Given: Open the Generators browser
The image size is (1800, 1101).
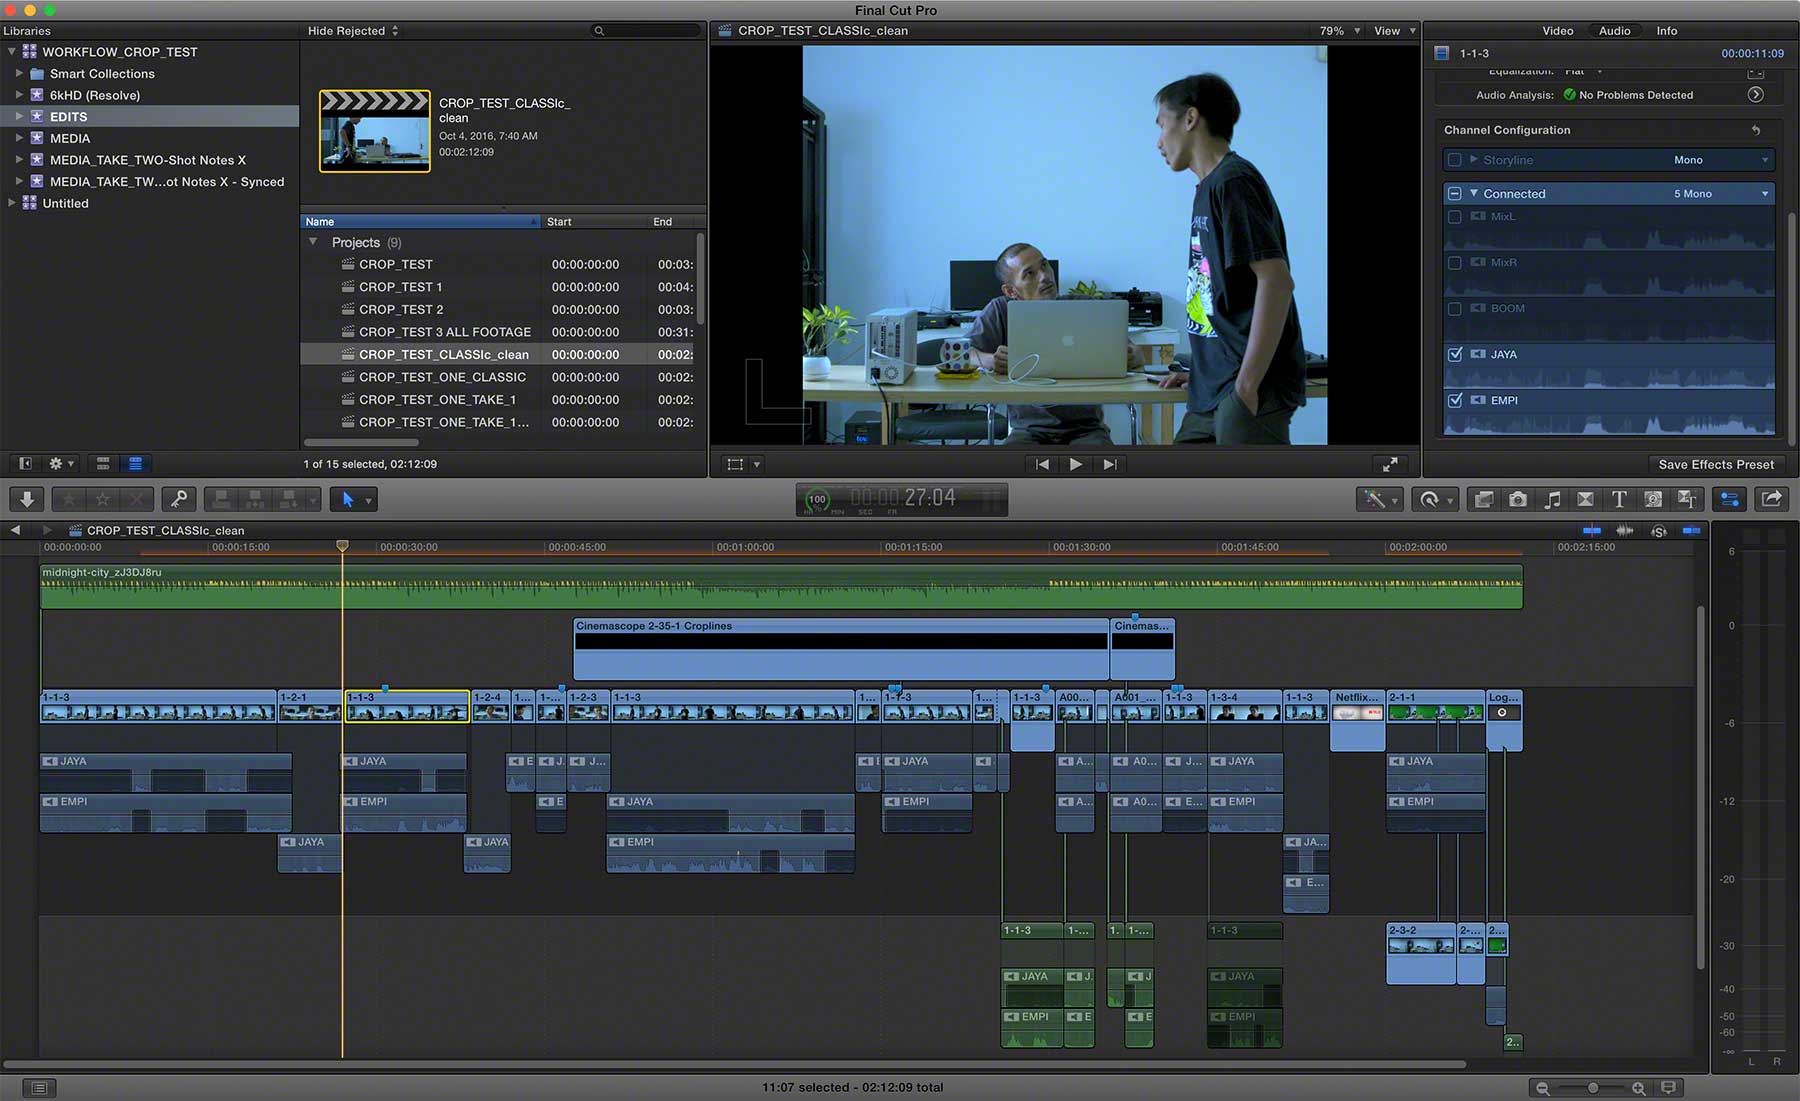Looking at the screenshot, I should (x=1653, y=499).
